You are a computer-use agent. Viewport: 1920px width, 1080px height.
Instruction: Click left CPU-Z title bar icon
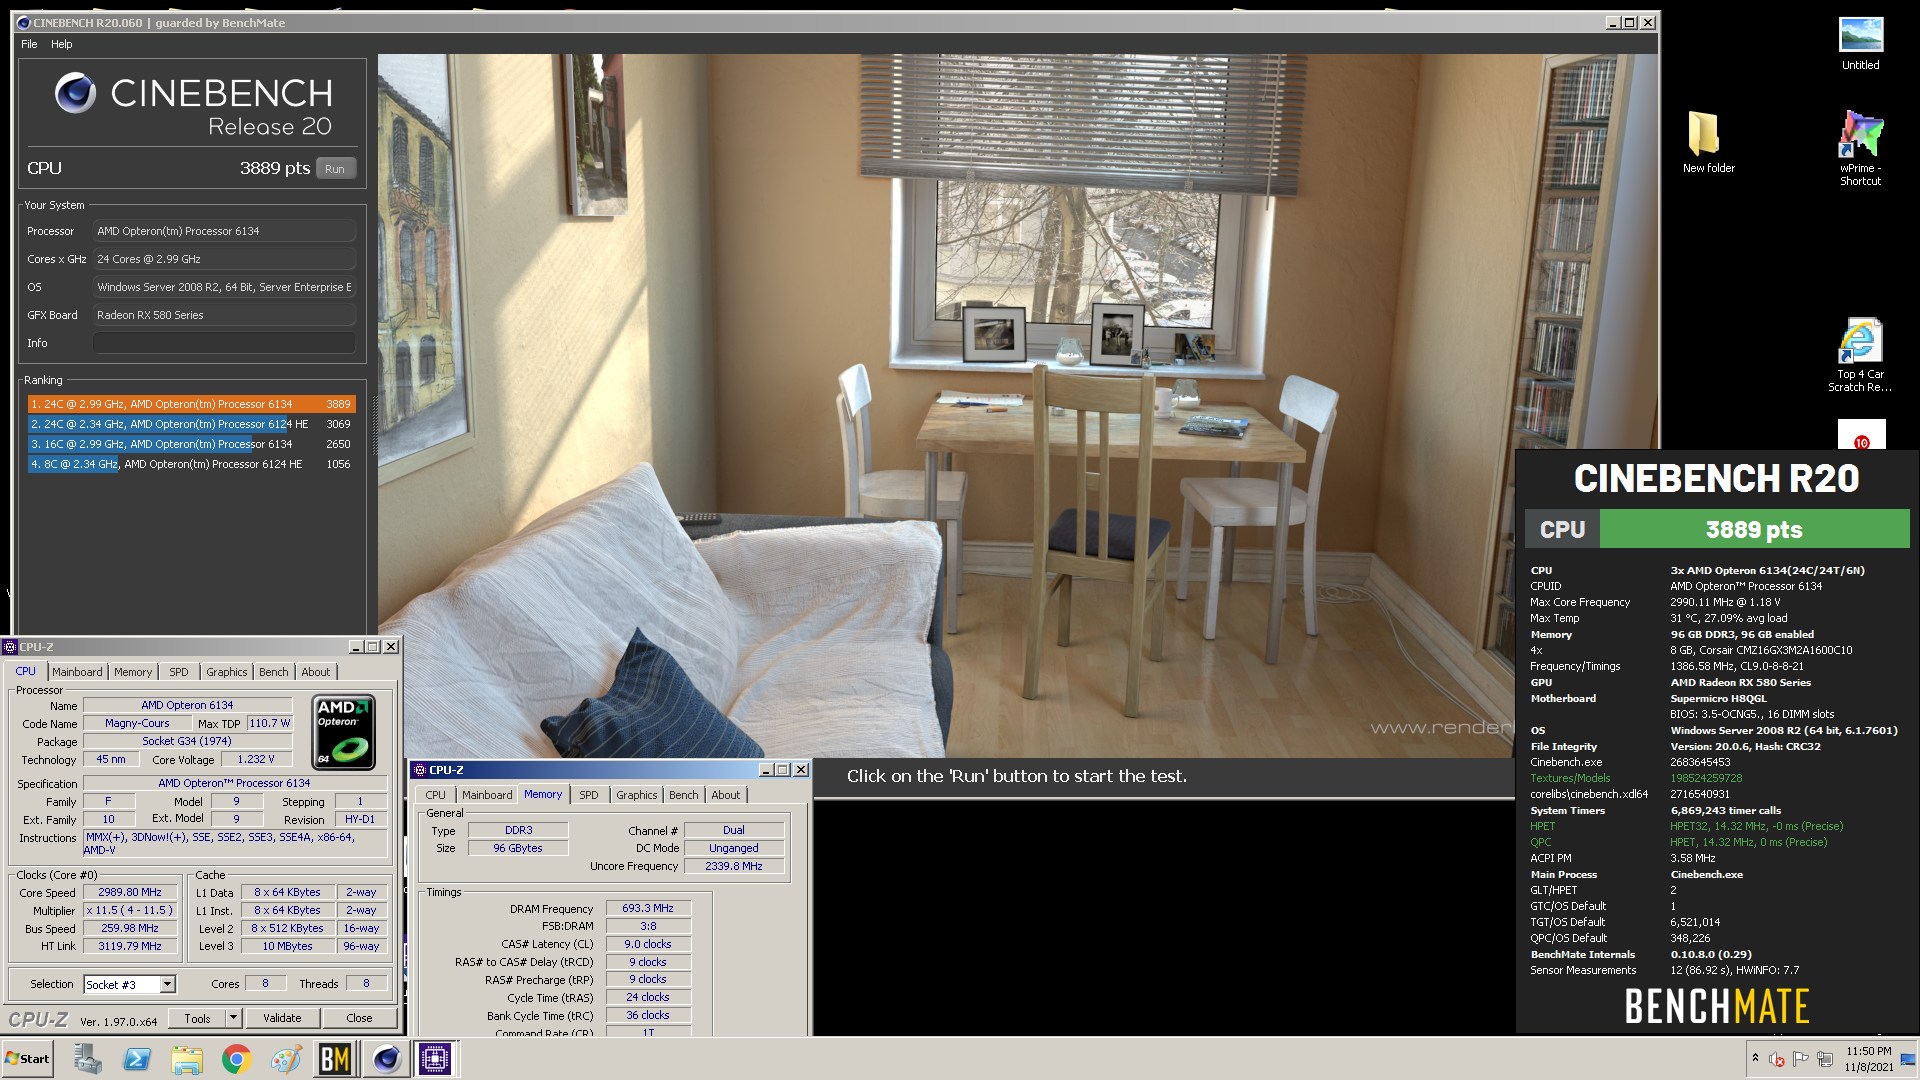tap(10, 647)
